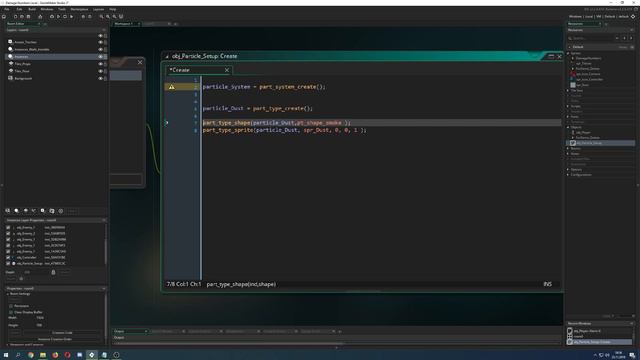Open the Start Page icon in toolbar

tap(4, 17)
